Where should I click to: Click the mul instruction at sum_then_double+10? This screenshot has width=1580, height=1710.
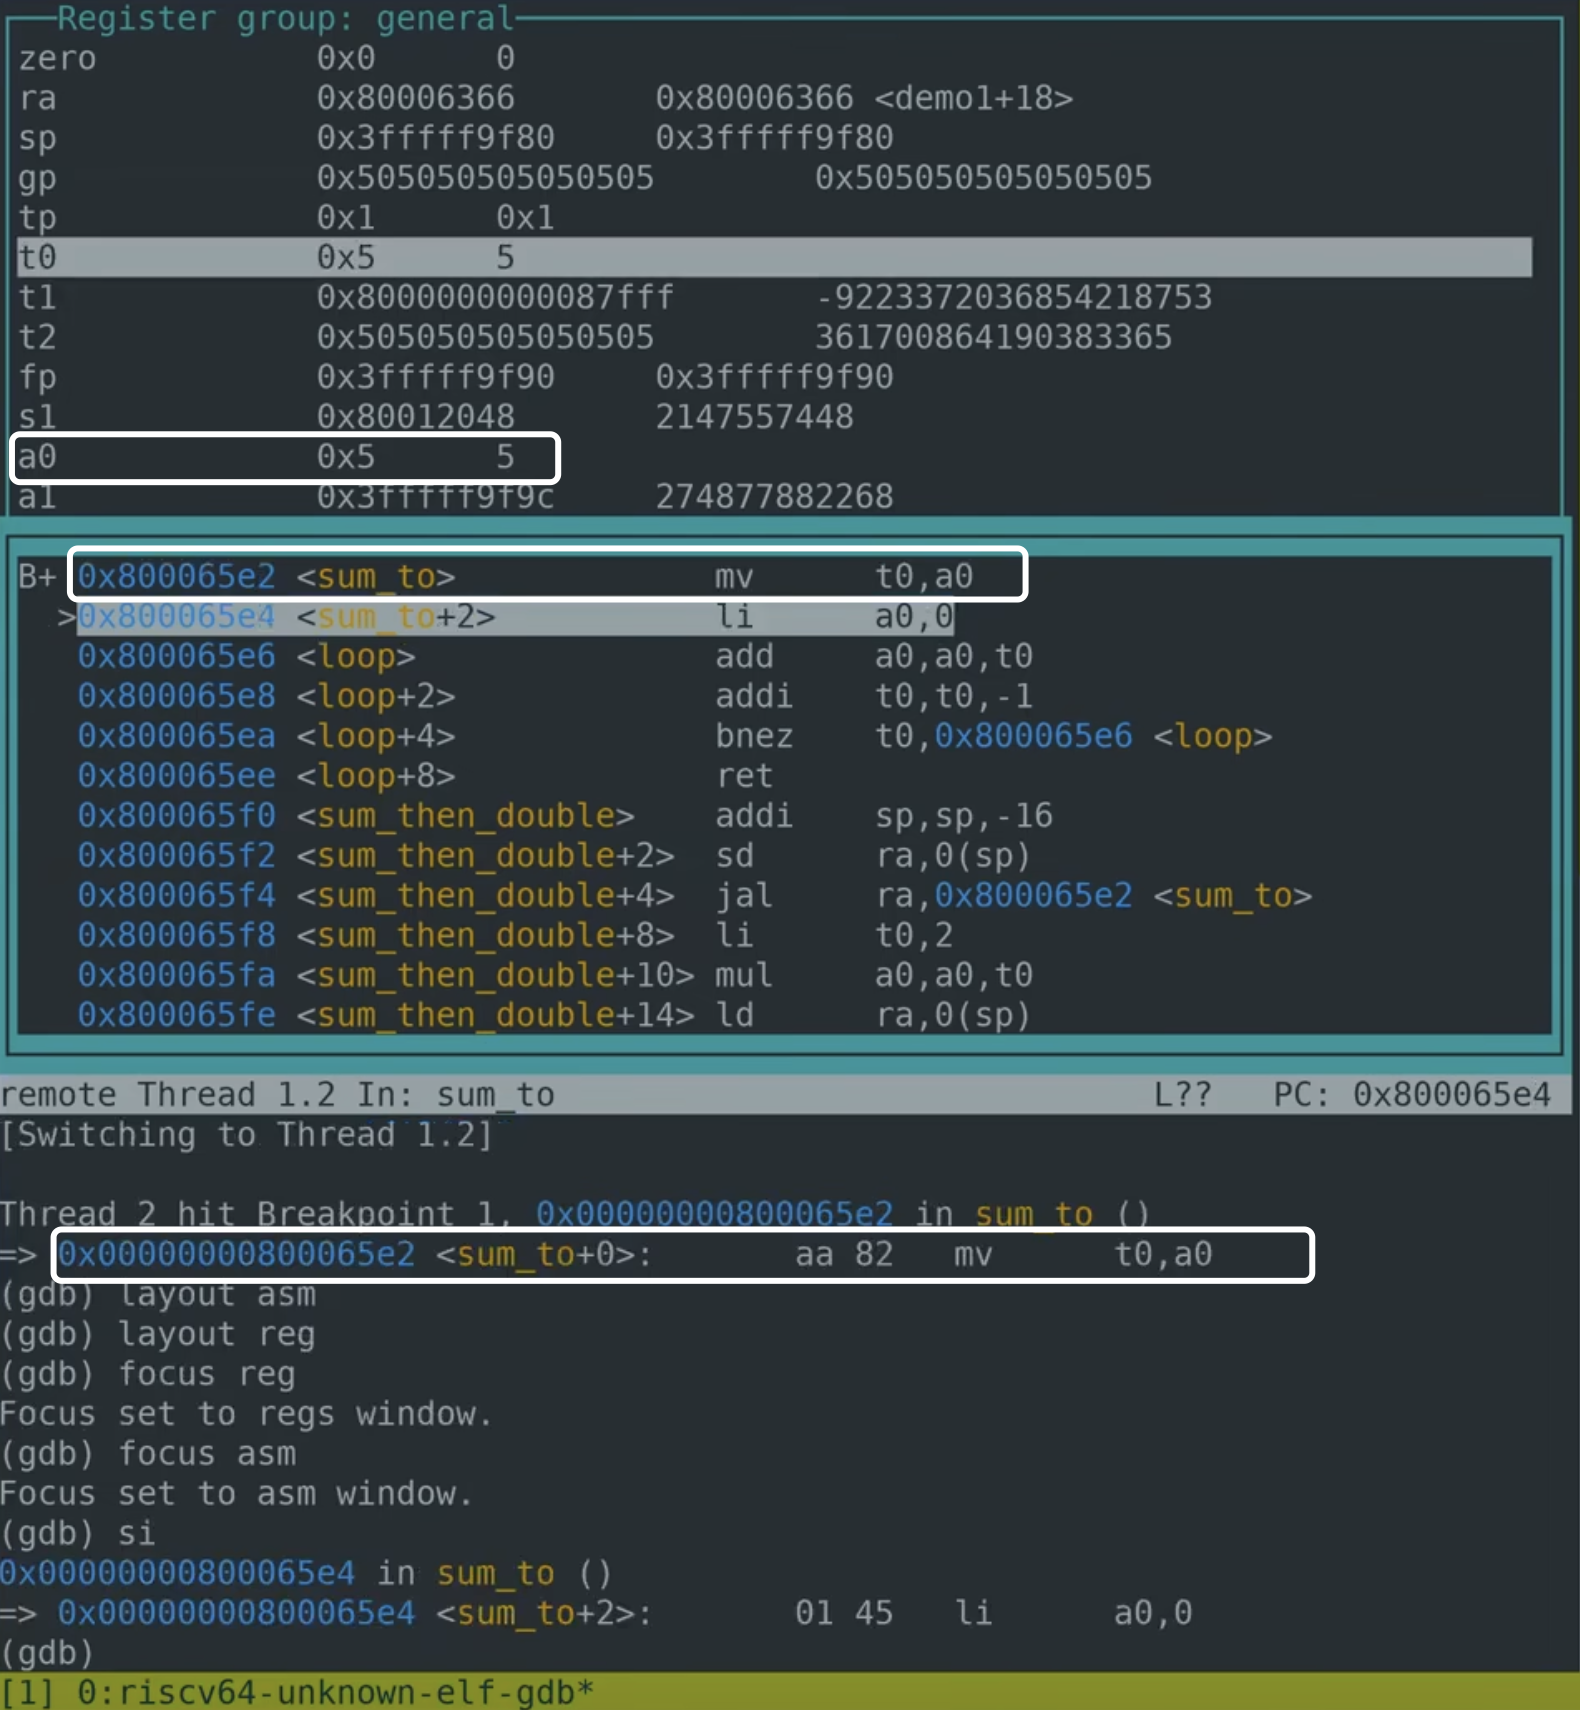tap(555, 976)
